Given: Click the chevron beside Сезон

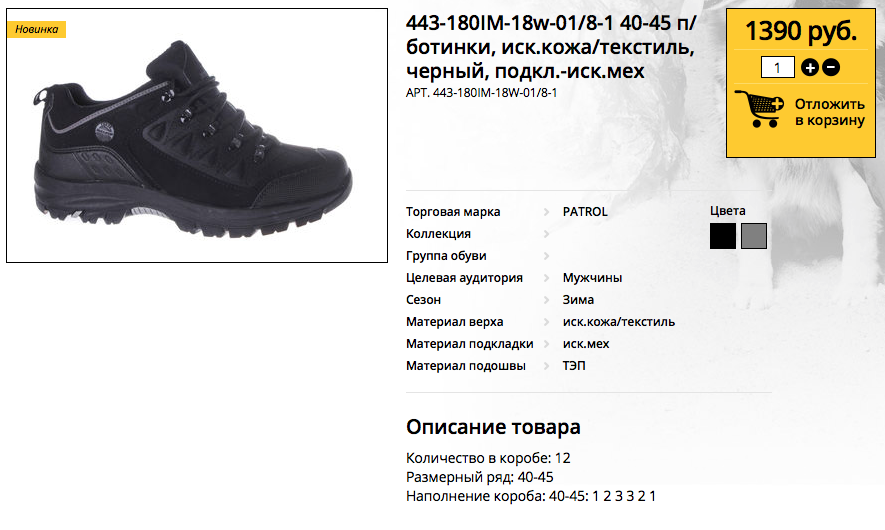Looking at the screenshot, I should click(x=546, y=300).
